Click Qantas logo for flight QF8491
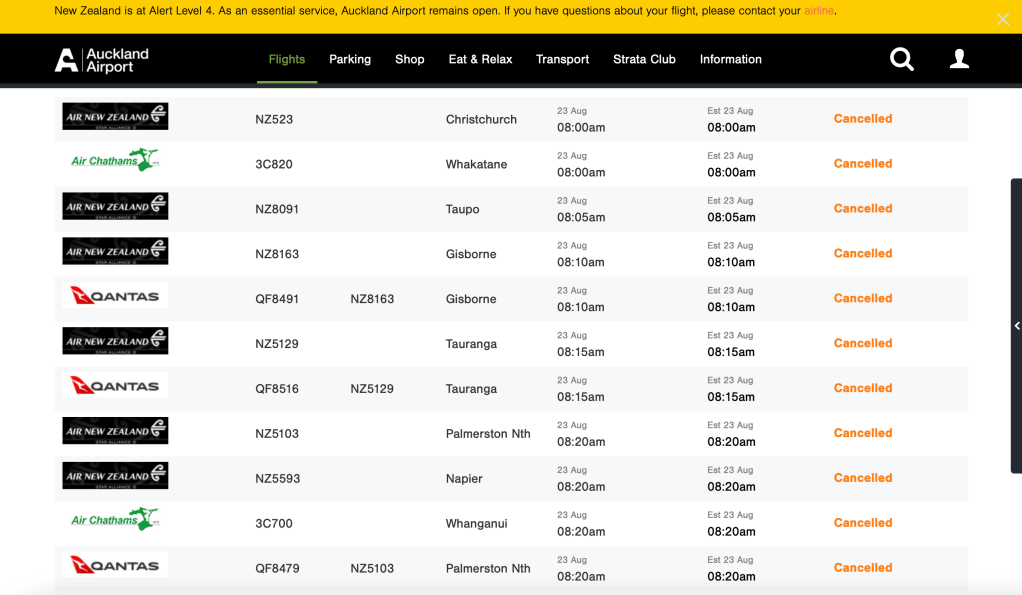 click(115, 296)
